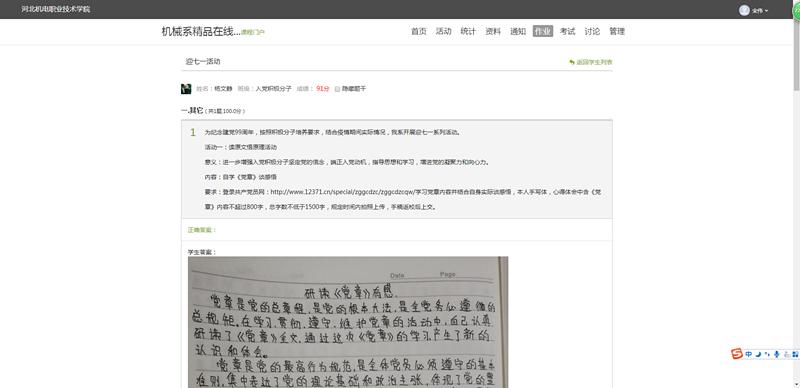The image size is (800, 388).
Task: Go to 首页 in navigation
Action: tap(419, 31)
